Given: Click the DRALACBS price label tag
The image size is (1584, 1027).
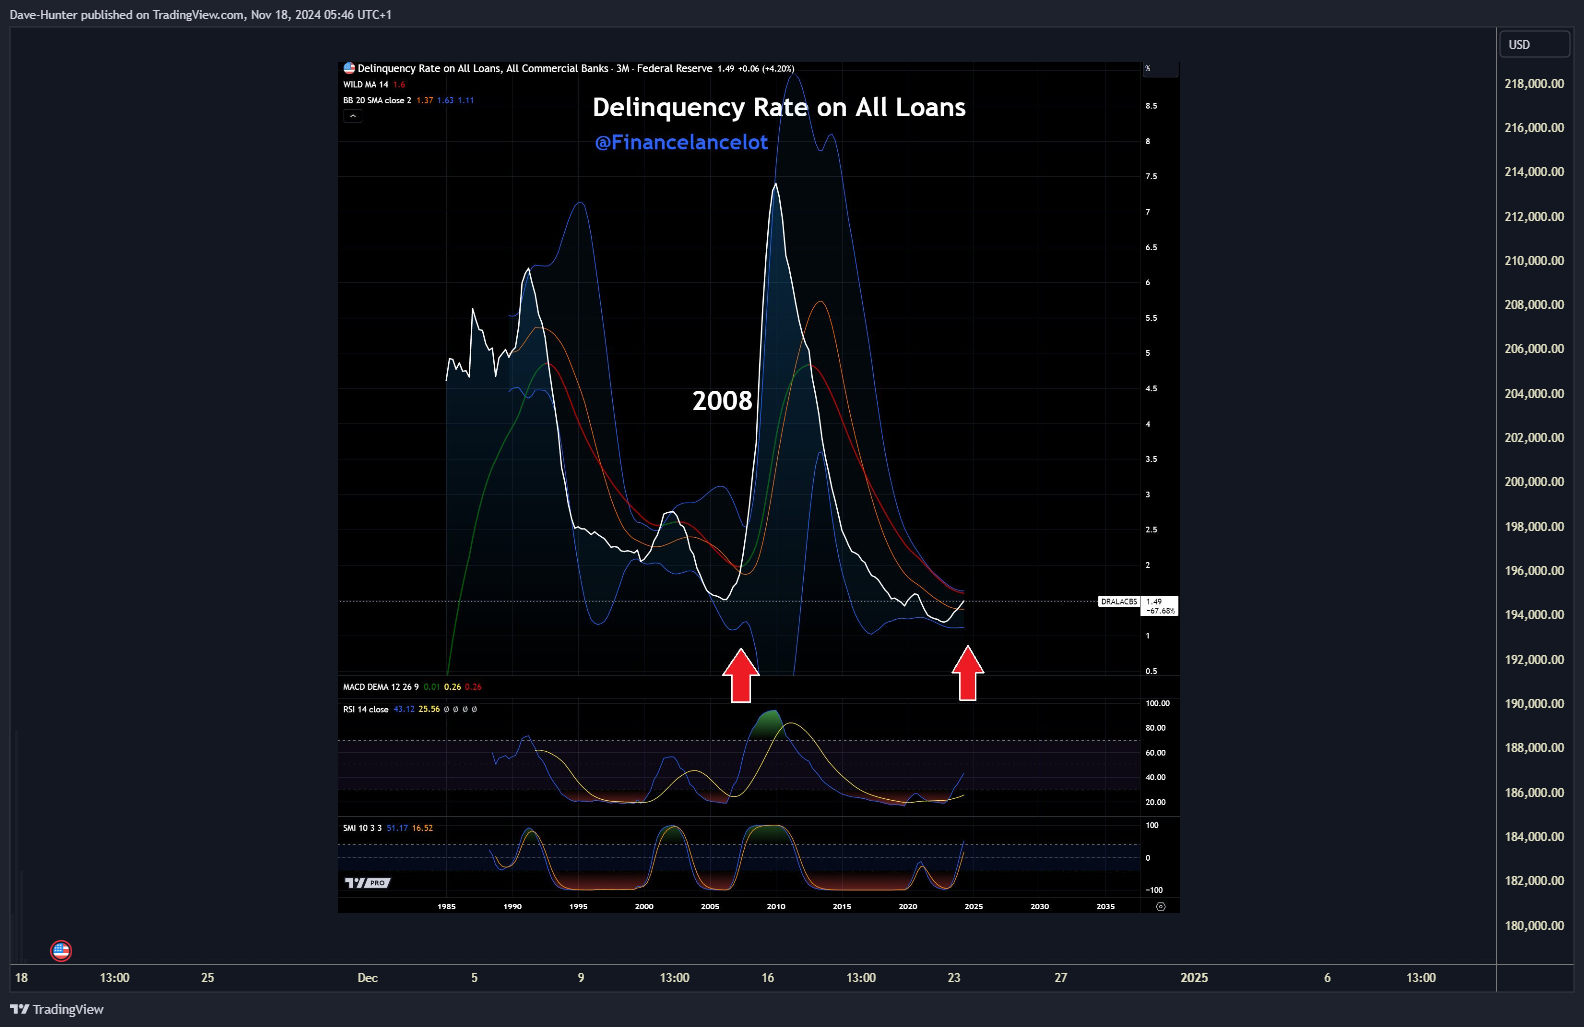Looking at the screenshot, I should click(x=1119, y=602).
